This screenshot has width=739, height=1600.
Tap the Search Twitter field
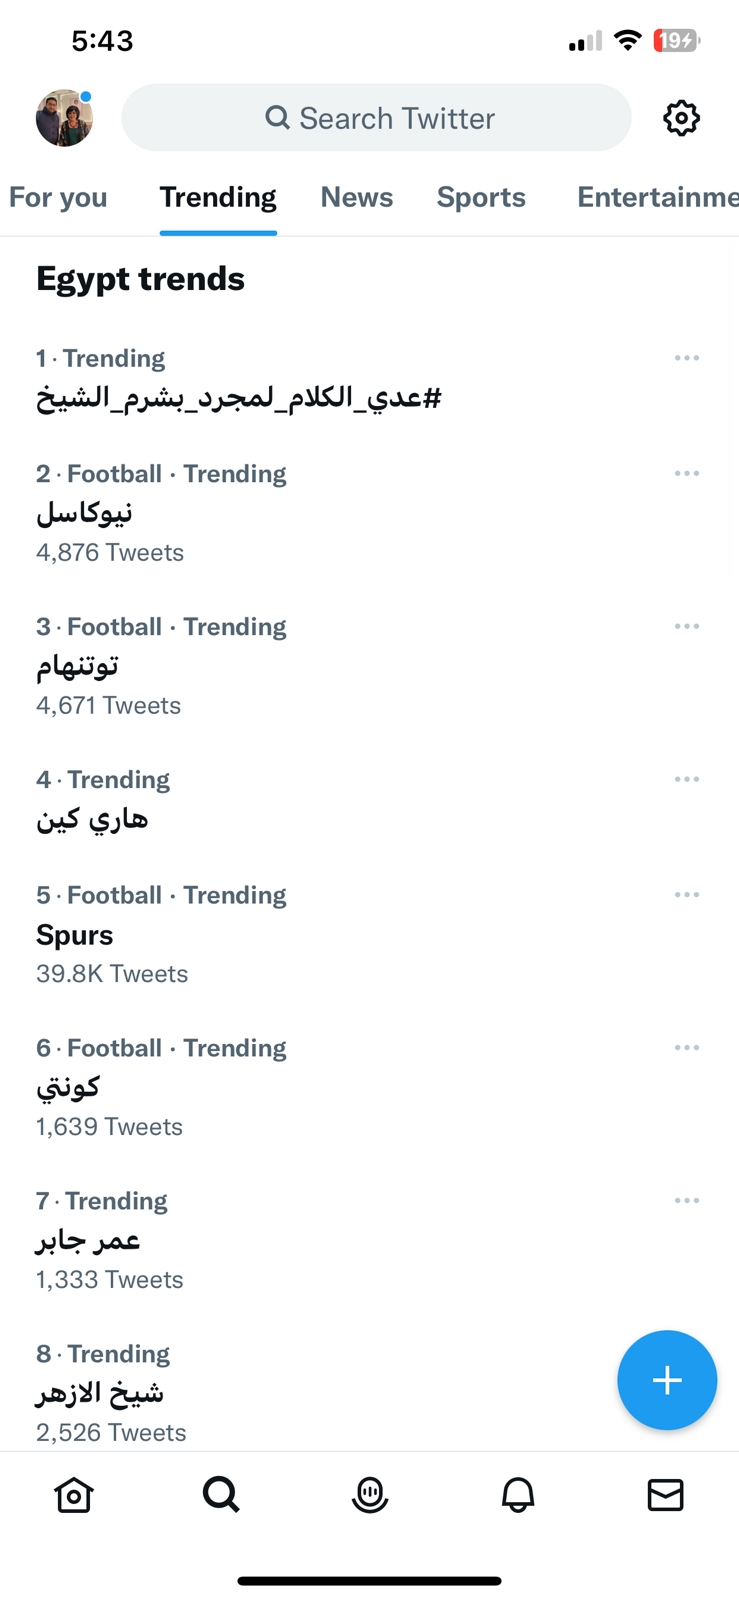(x=377, y=118)
